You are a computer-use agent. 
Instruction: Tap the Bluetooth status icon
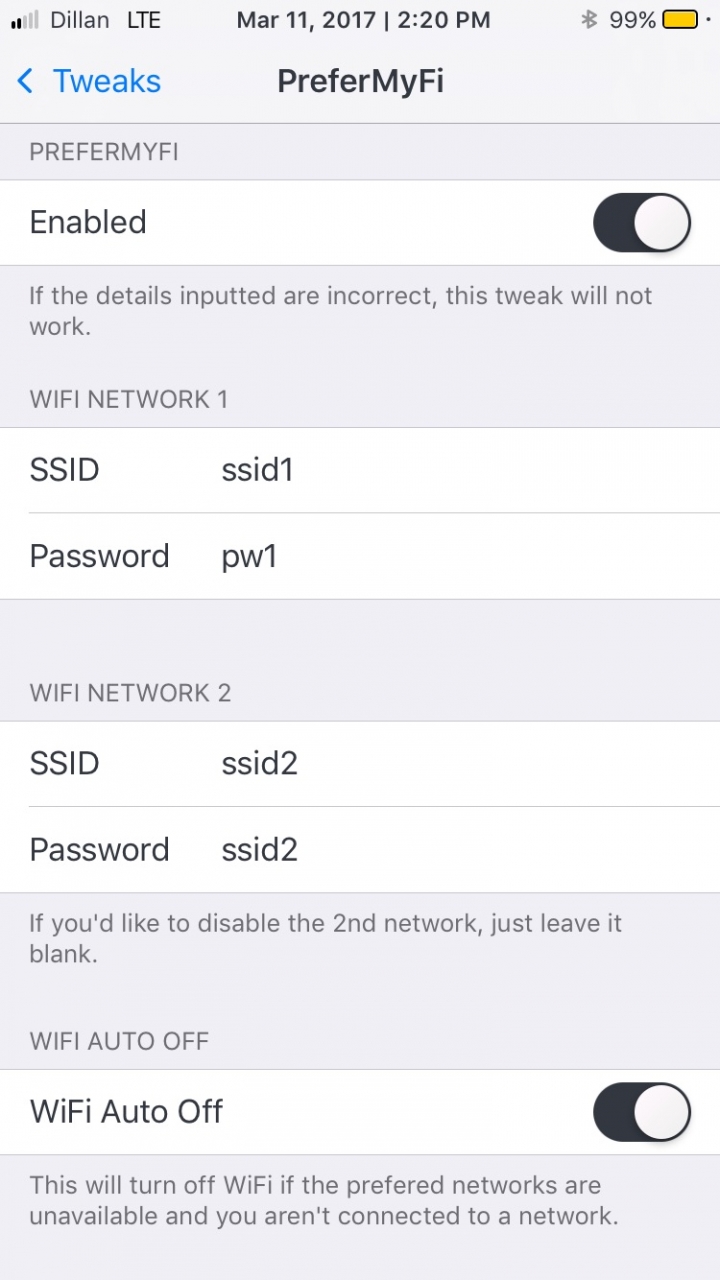point(589,20)
